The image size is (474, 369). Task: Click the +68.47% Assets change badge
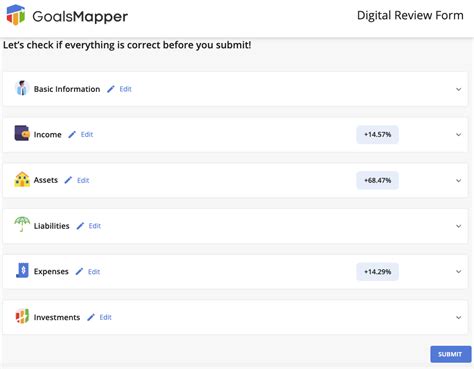(377, 180)
